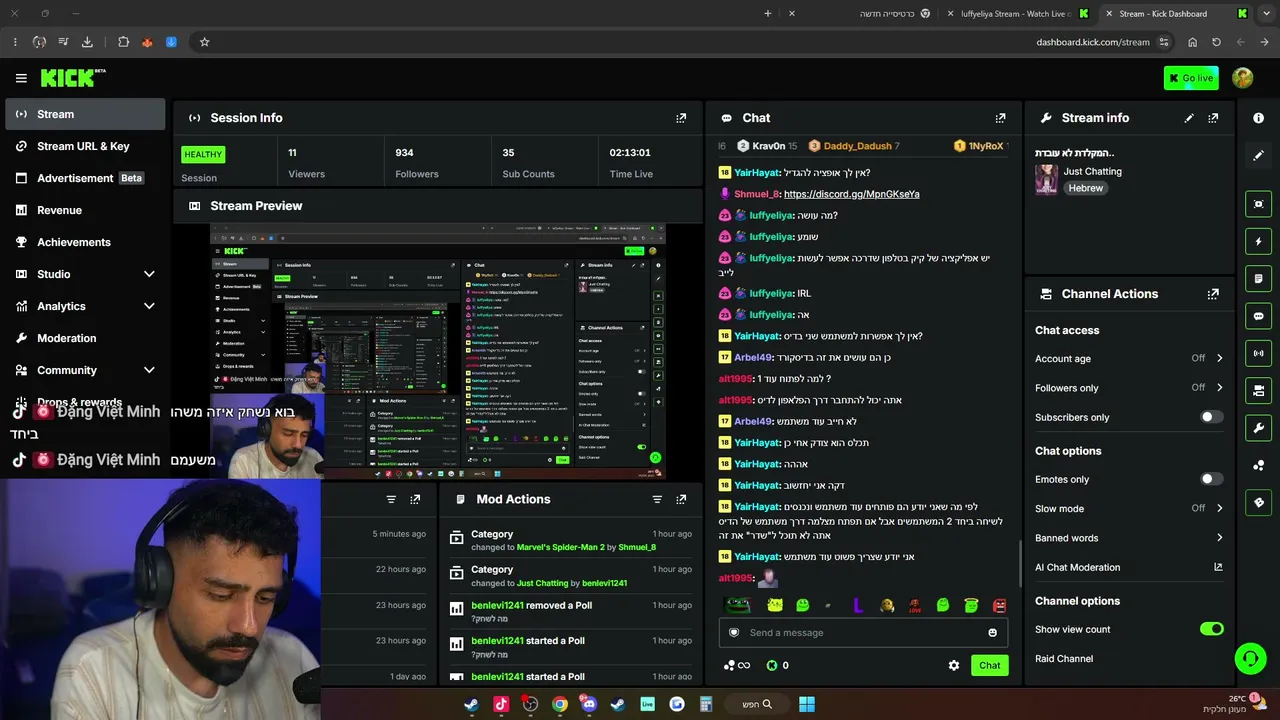Toggle the chat bubble widget icon in right sidebar

1258,316
